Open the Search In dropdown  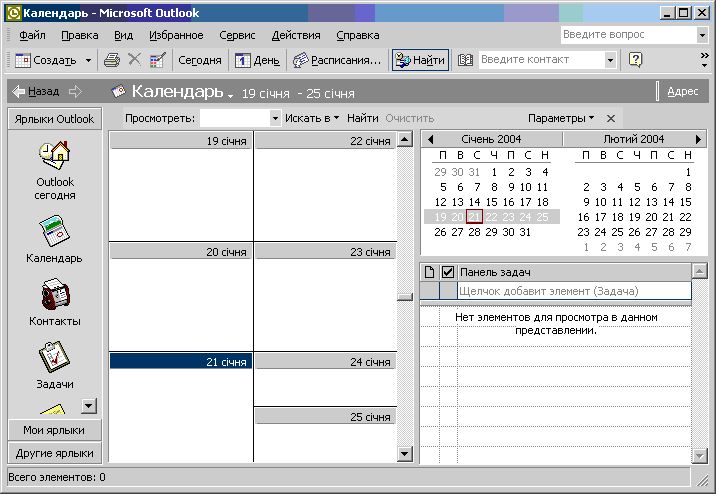[312, 118]
